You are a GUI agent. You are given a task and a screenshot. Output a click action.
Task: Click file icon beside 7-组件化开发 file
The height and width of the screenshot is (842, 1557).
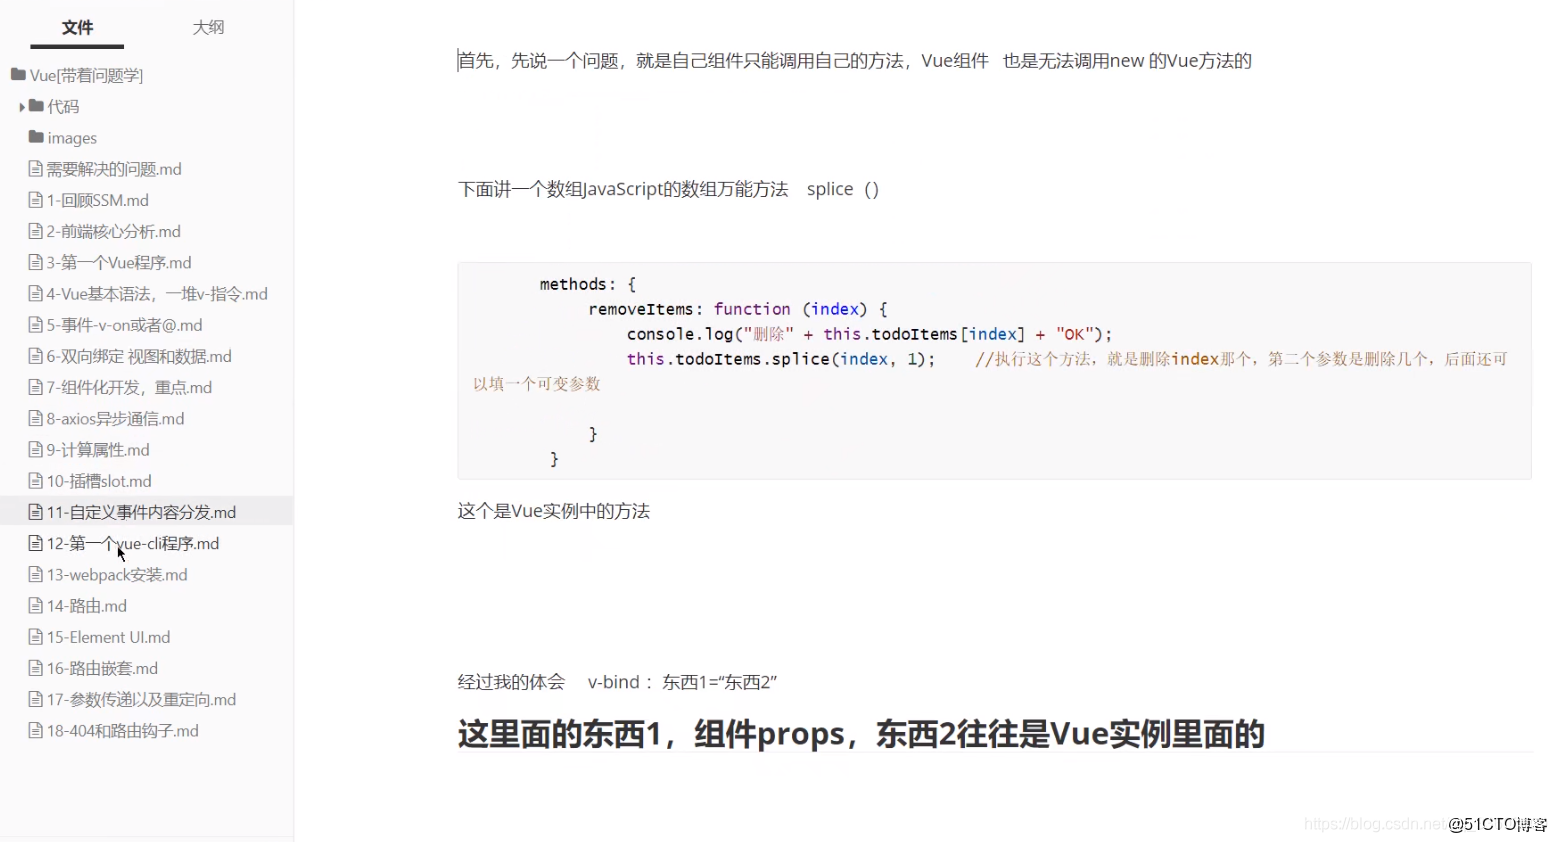[x=36, y=387]
